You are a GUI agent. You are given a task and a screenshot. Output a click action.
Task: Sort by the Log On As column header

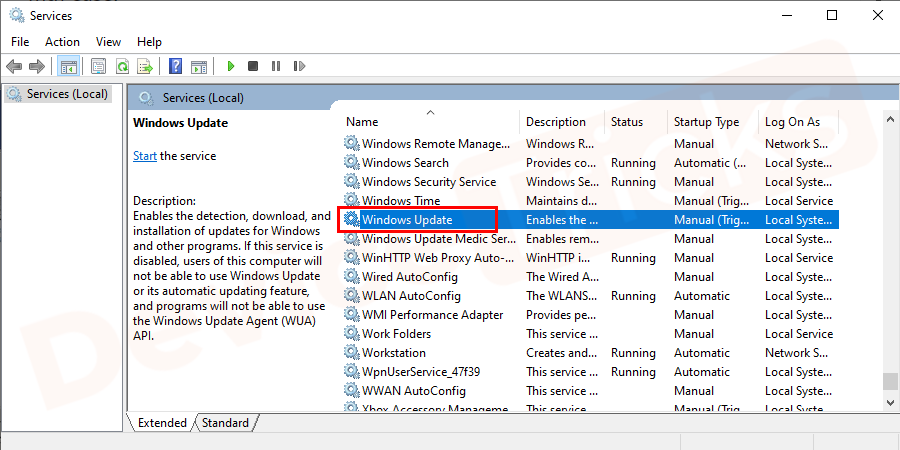[x=793, y=122]
